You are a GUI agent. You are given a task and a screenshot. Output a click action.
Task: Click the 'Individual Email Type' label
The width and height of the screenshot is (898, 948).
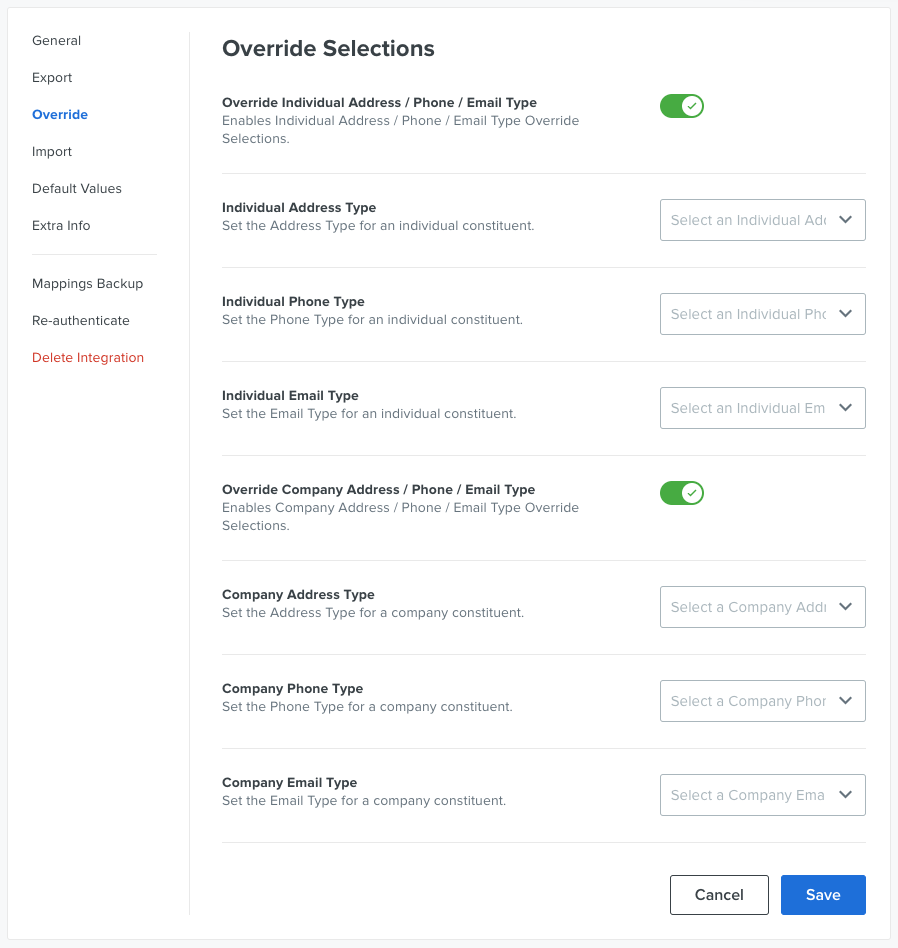tap(290, 395)
